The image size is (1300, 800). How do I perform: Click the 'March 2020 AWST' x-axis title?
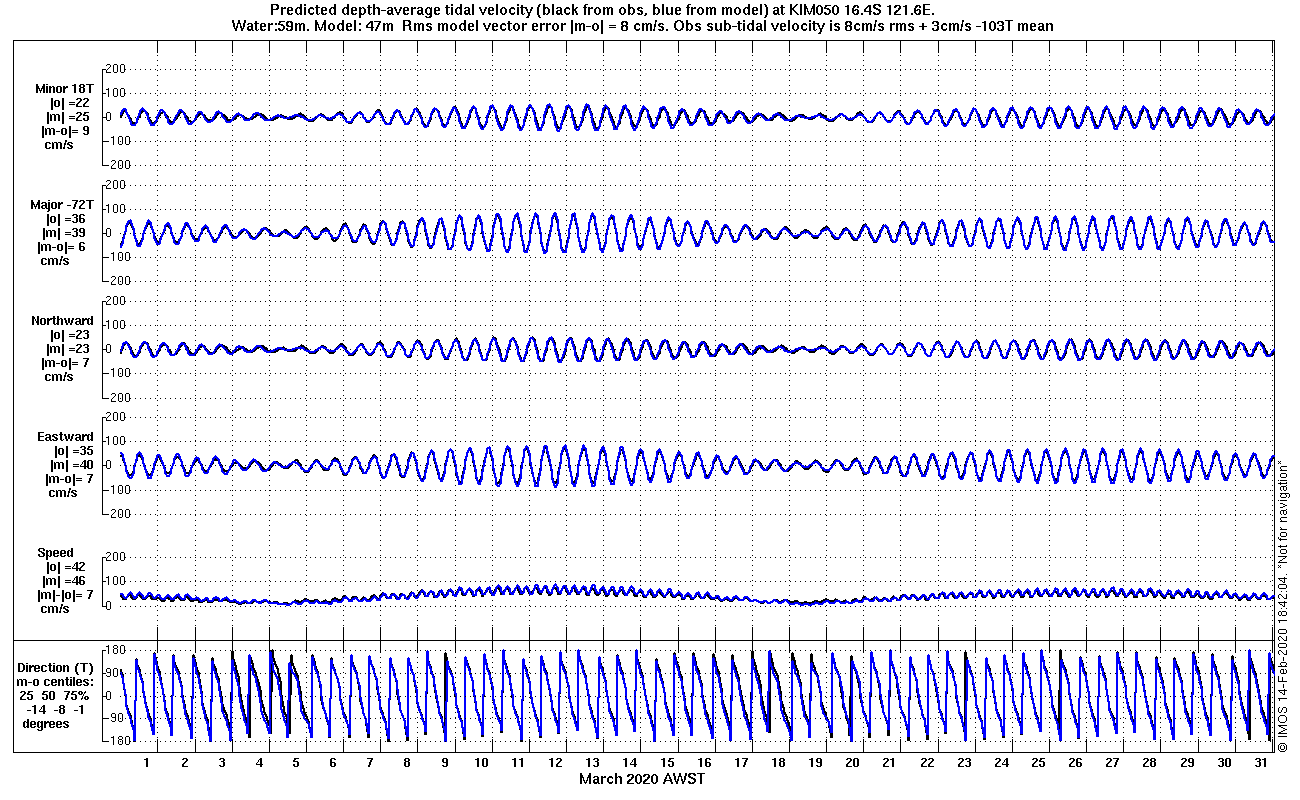[x=642, y=778]
